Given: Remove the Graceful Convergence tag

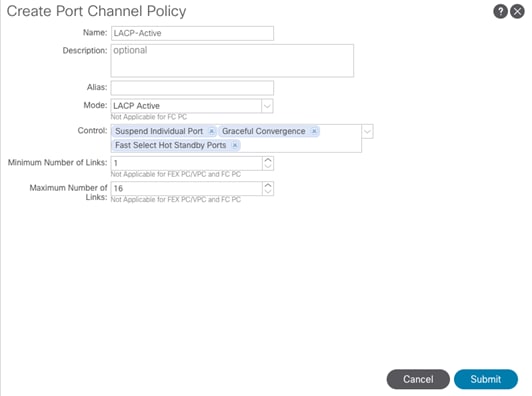Looking at the screenshot, I should tap(314, 131).
